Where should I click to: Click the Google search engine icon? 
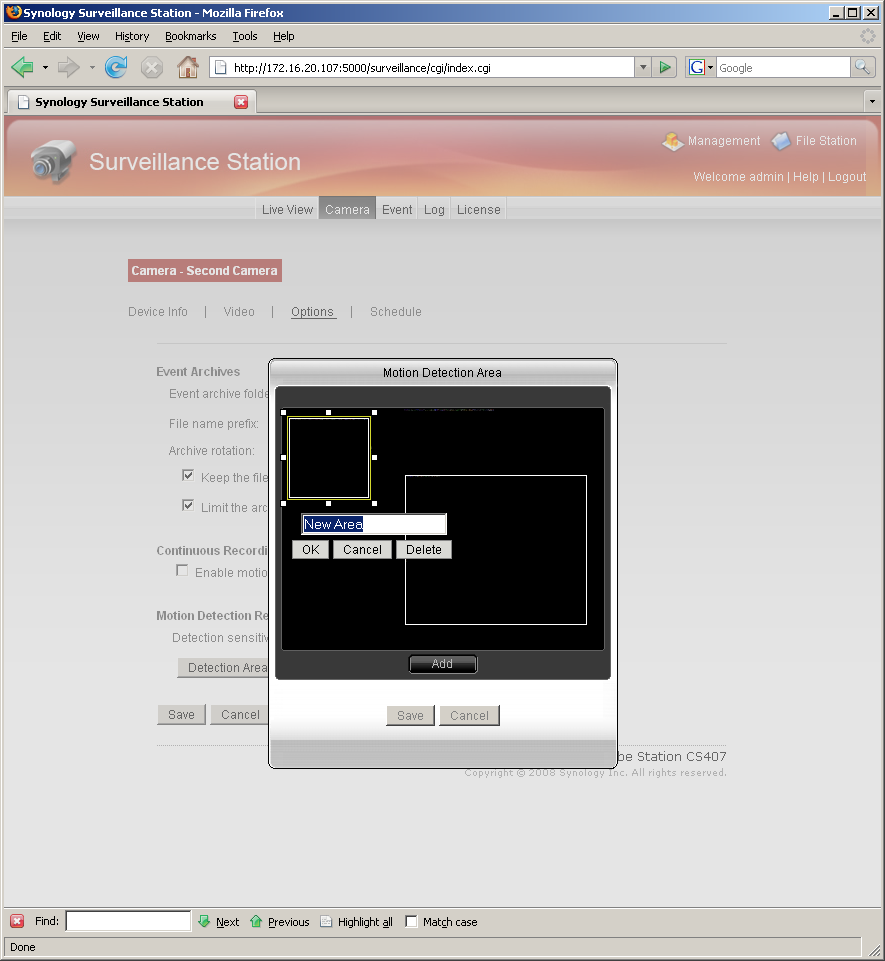pyautogui.click(x=696, y=67)
